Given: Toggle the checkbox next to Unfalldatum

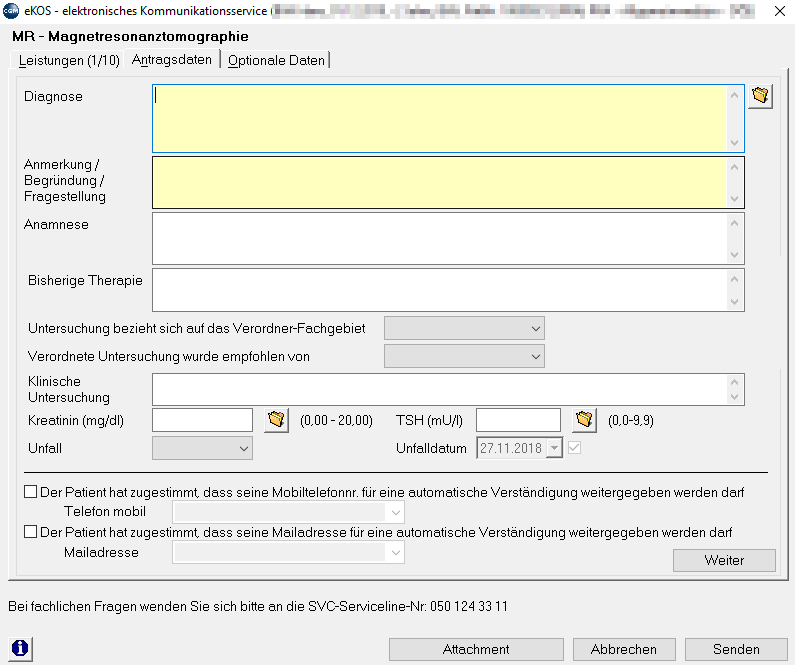Looking at the screenshot, I should 574,448.
